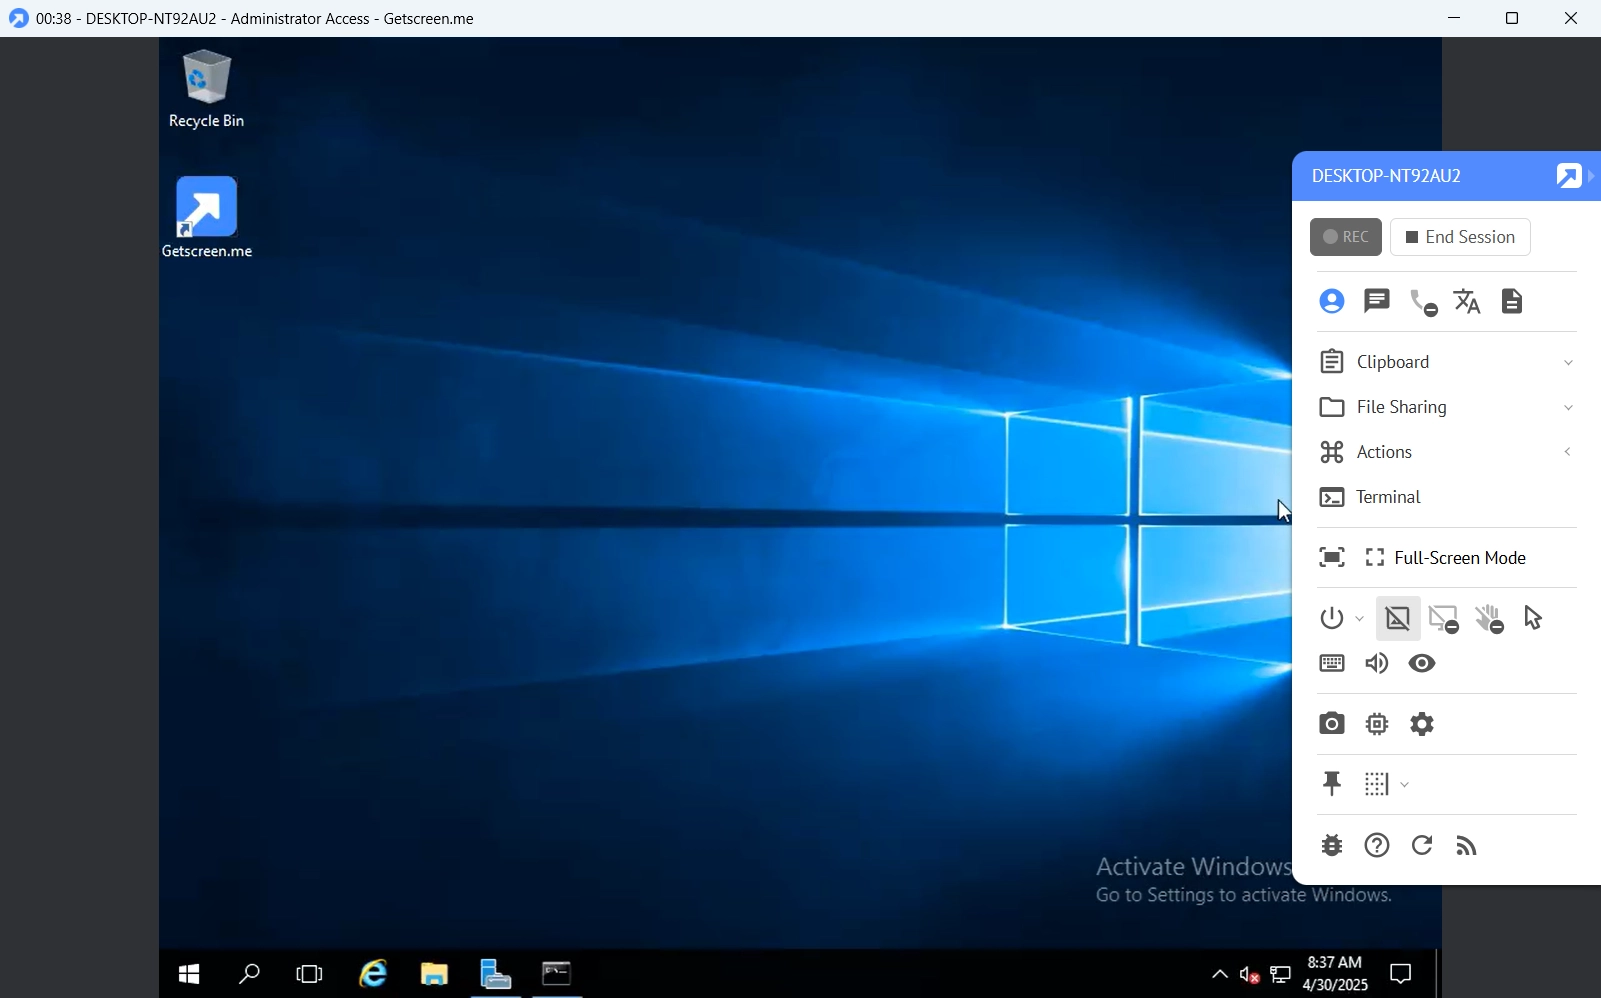
Task: Click the chat message icon
Action: pyautogui.click(x=1377, y=301)
